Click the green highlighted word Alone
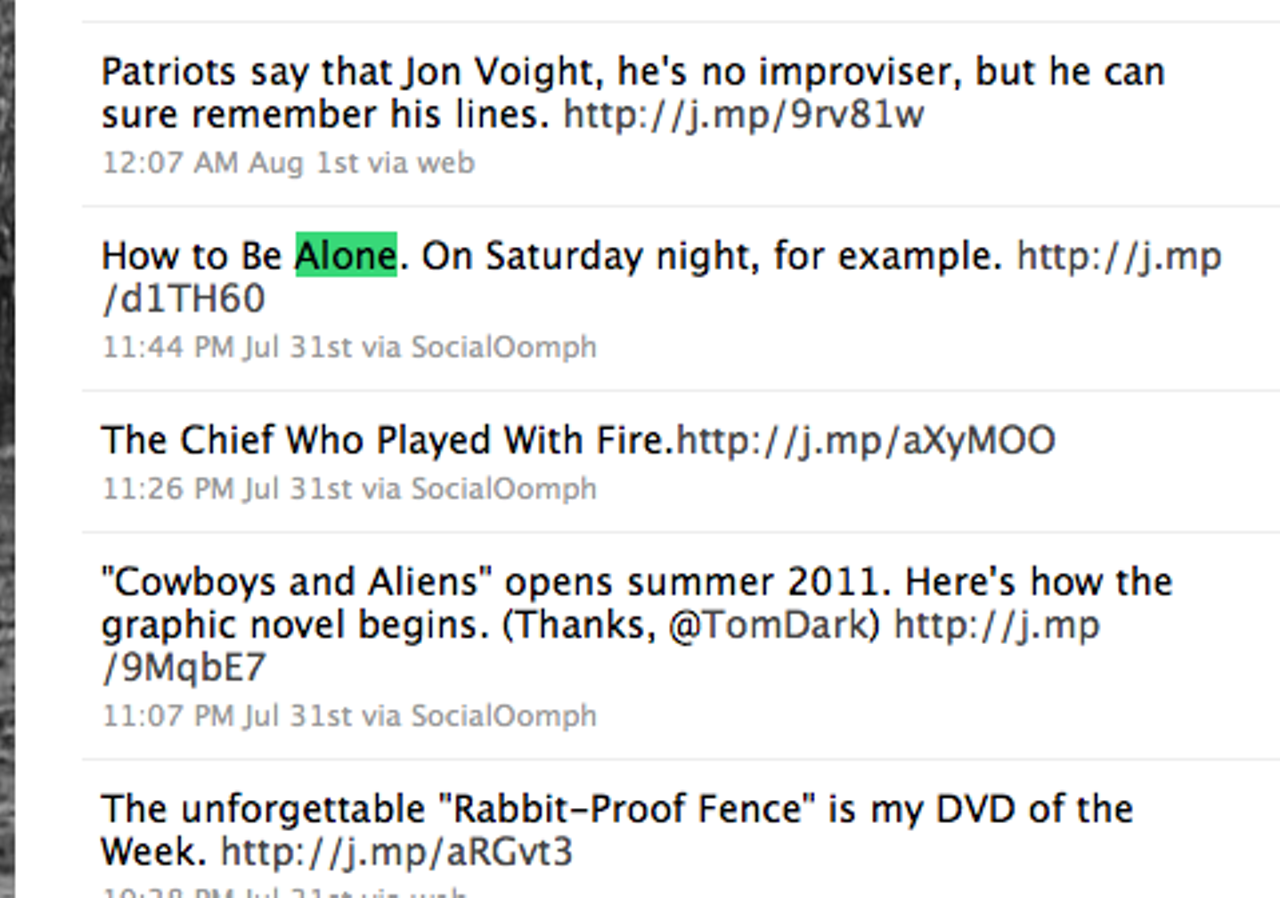This screenshot has width=1280, height=898. pos(346,256)
